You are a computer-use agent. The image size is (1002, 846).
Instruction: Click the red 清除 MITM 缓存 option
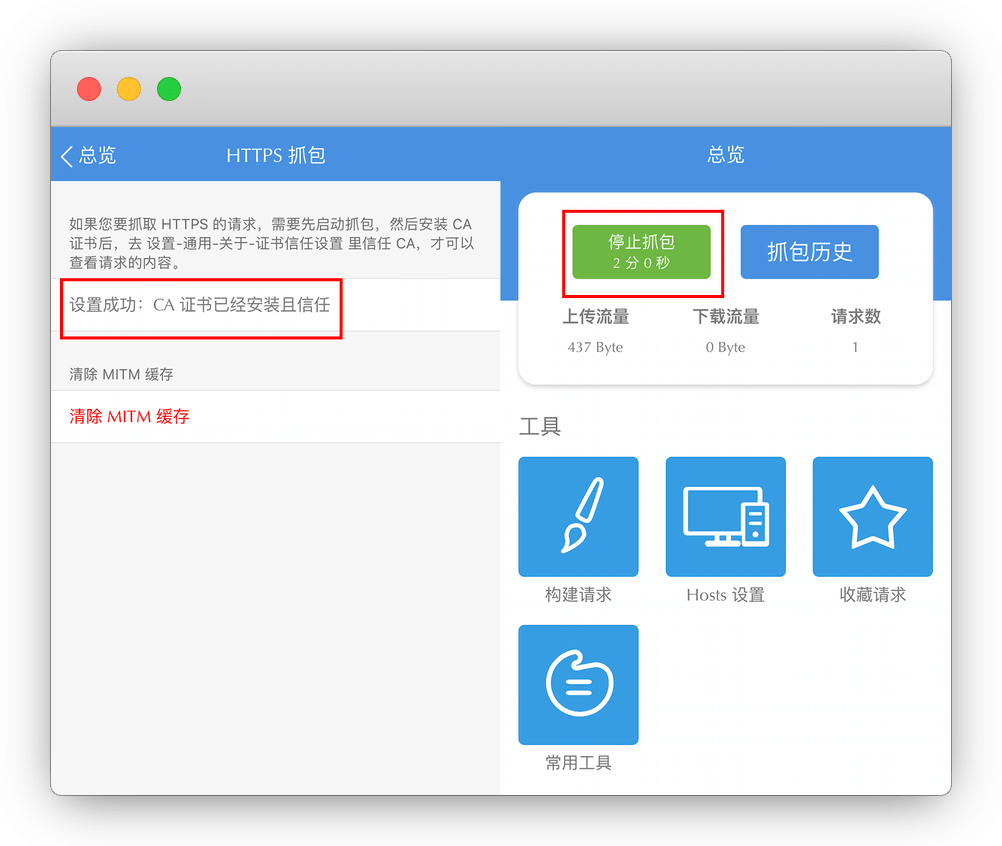[129, 417]
